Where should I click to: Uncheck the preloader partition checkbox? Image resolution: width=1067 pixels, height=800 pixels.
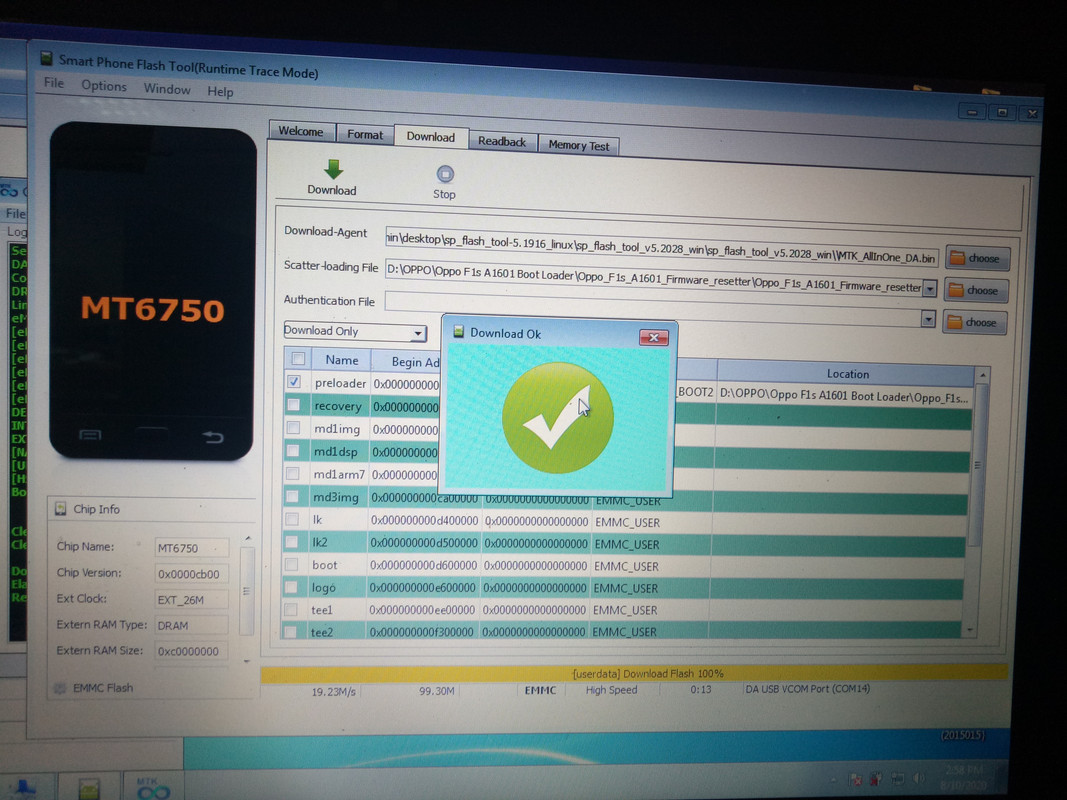click(294, 382)
